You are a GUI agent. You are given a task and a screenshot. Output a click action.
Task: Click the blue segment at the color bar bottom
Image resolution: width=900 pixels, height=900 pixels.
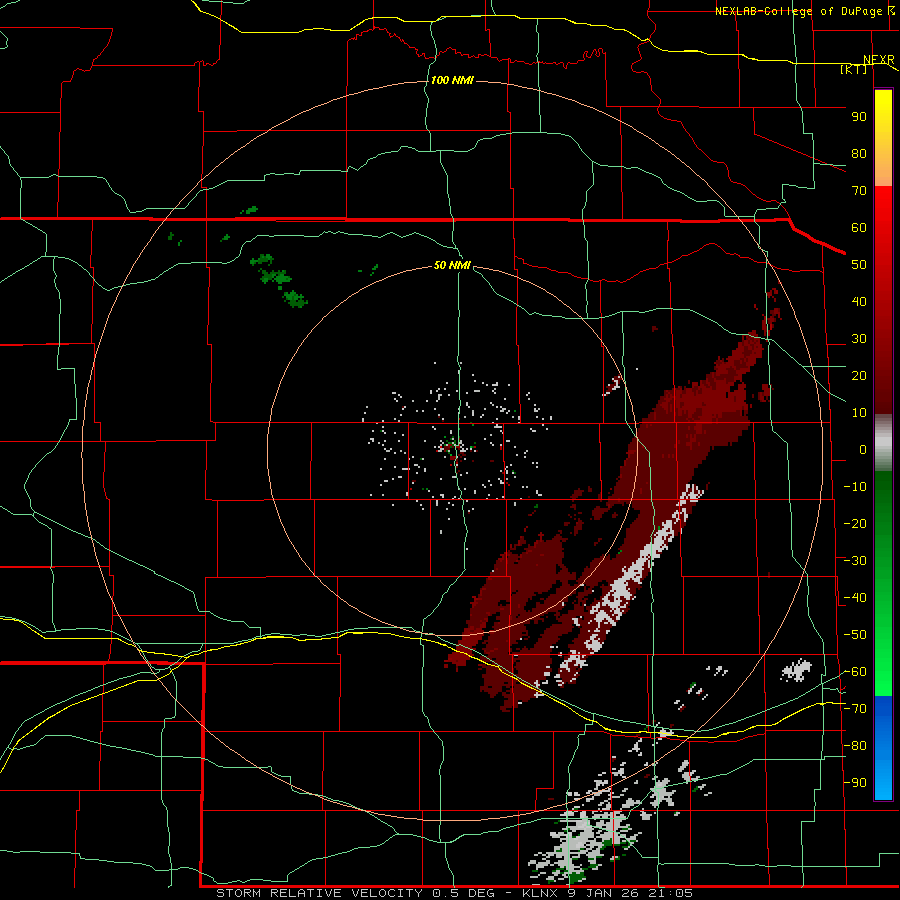(x=883, y=747)
